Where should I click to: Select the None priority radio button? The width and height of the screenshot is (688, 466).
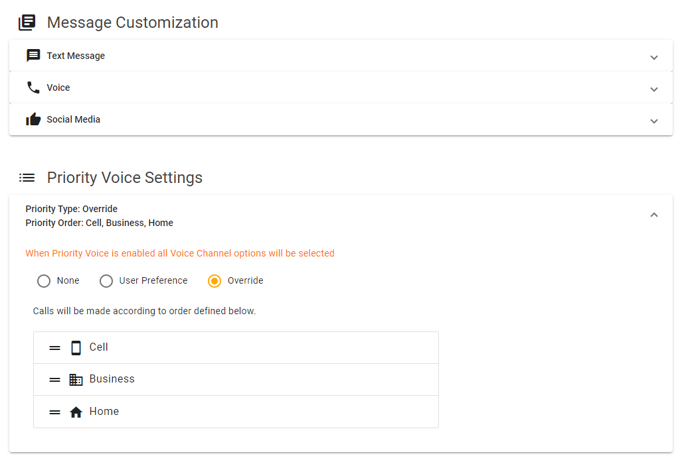(43, 281)
